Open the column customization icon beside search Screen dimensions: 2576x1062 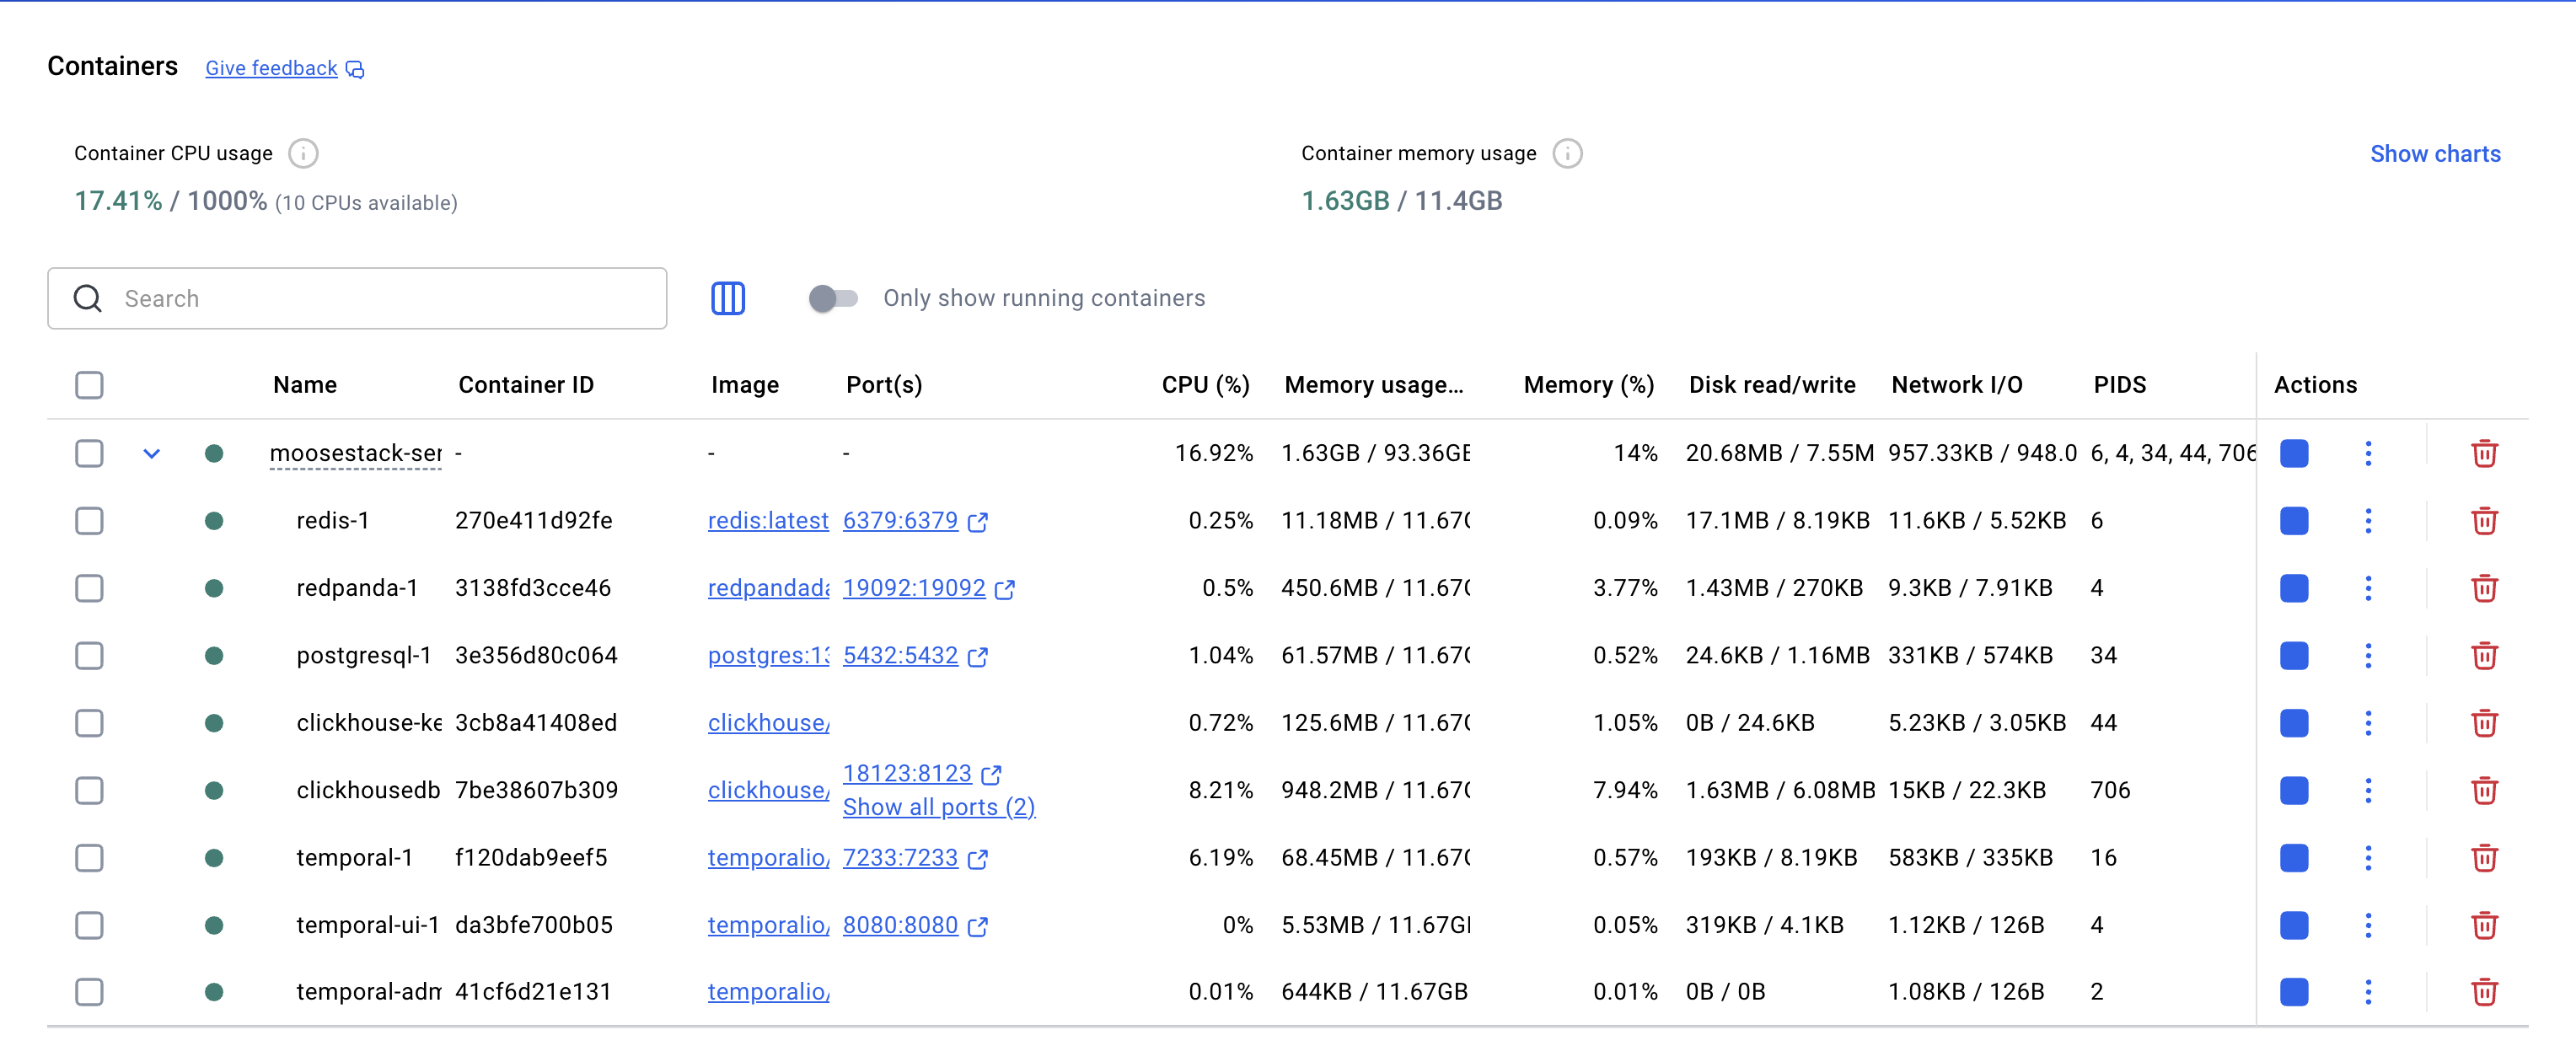tap(728, 298)
